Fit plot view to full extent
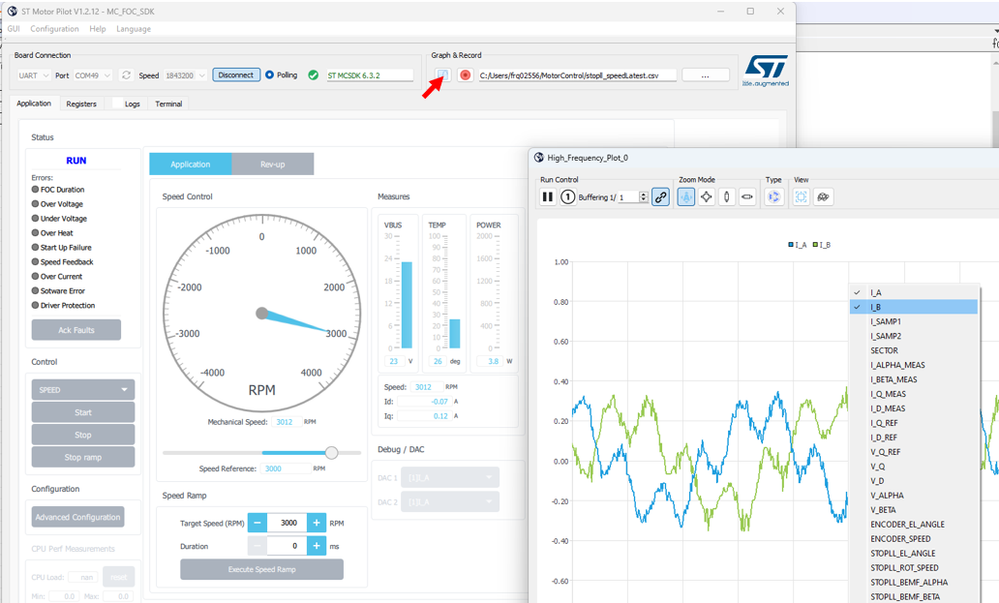Viewport: 999px width, 603px height. pos(801,197)
